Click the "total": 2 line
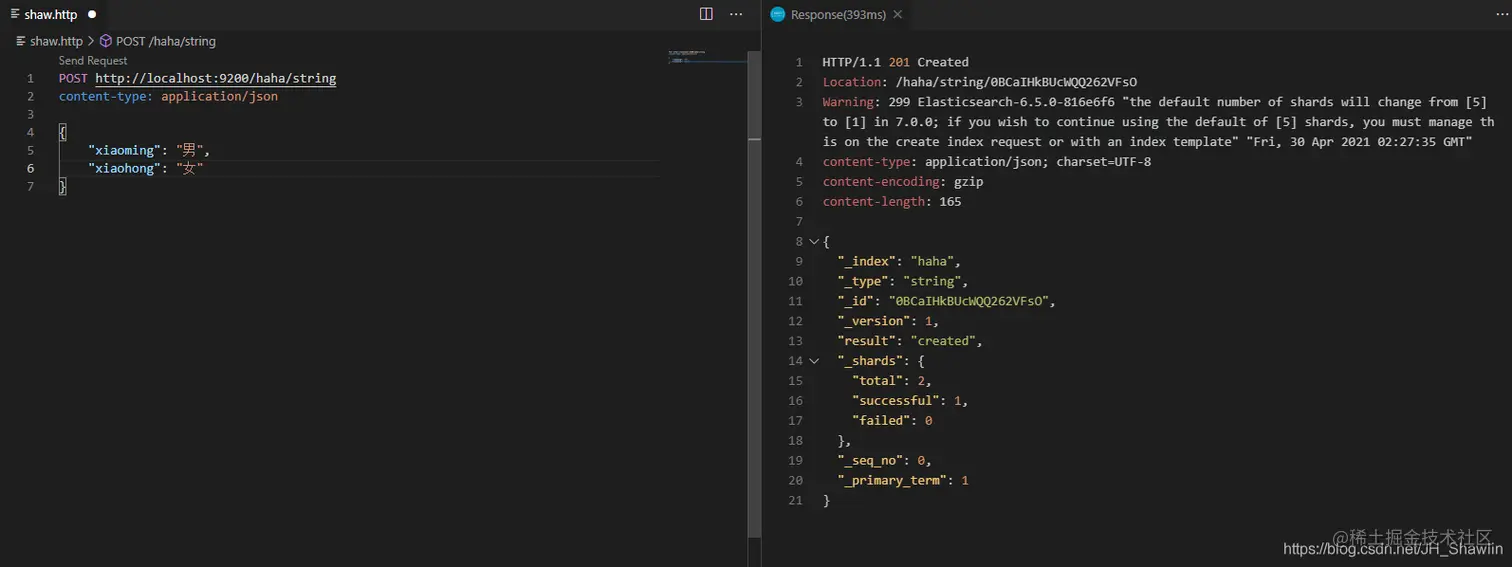This screenshot has height=567, width=1512. click(892, 381)
